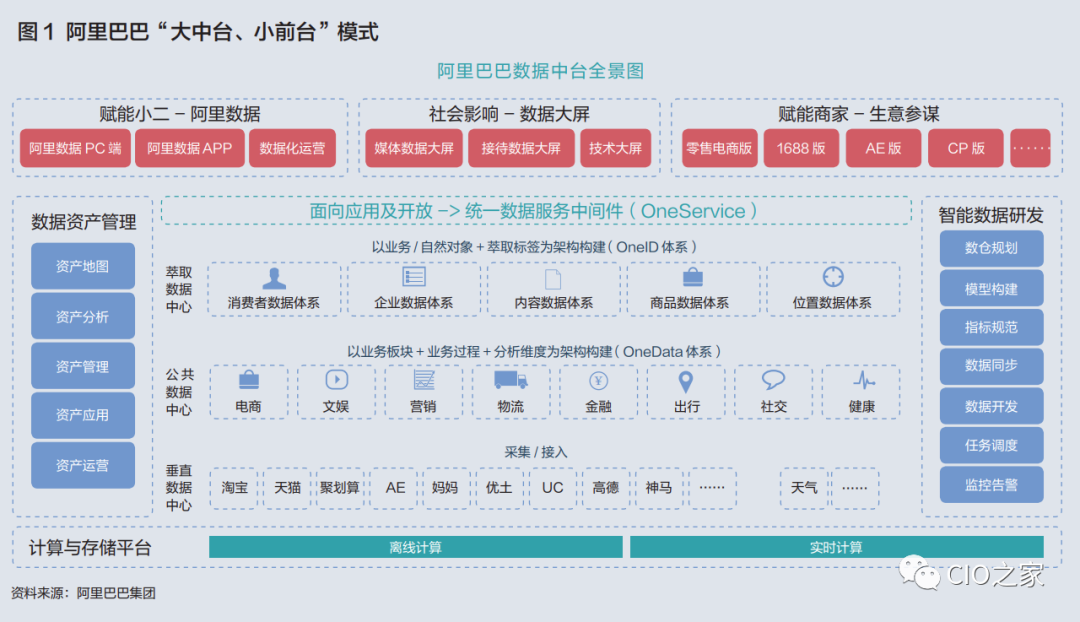Screen dimensions: 1080x622
Task: Click the health heartbeat icon
Action: (x=862, y=380)
